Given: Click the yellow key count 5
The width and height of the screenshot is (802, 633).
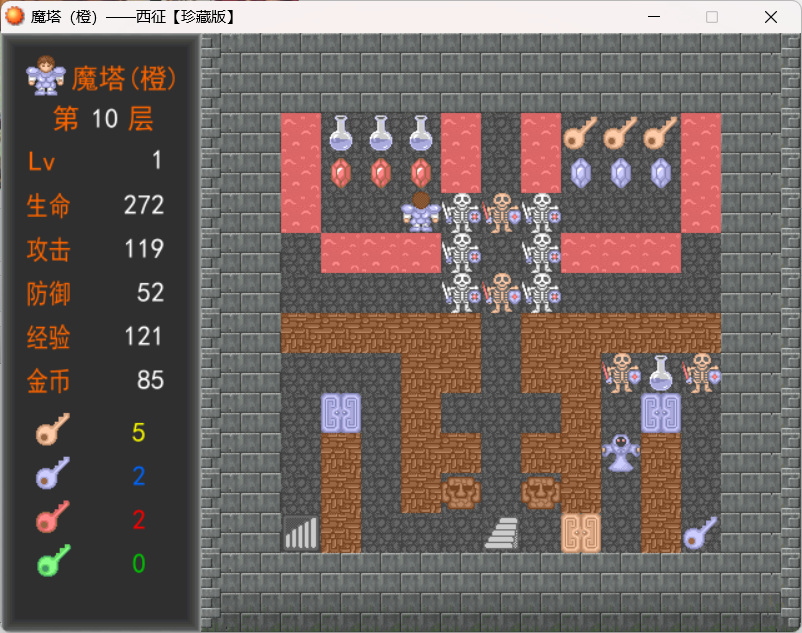Looking at the screenshot, I should [x=139, y=433].
